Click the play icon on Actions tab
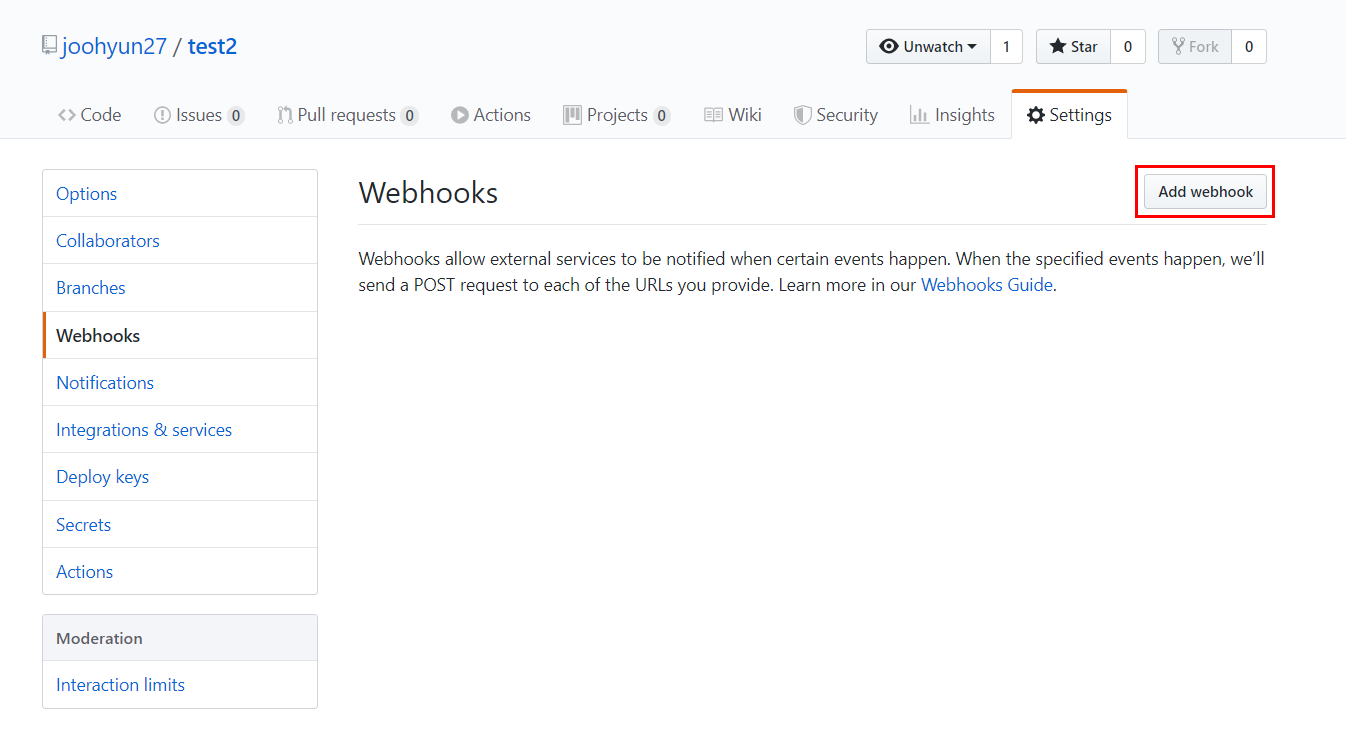 click(460, 115)
